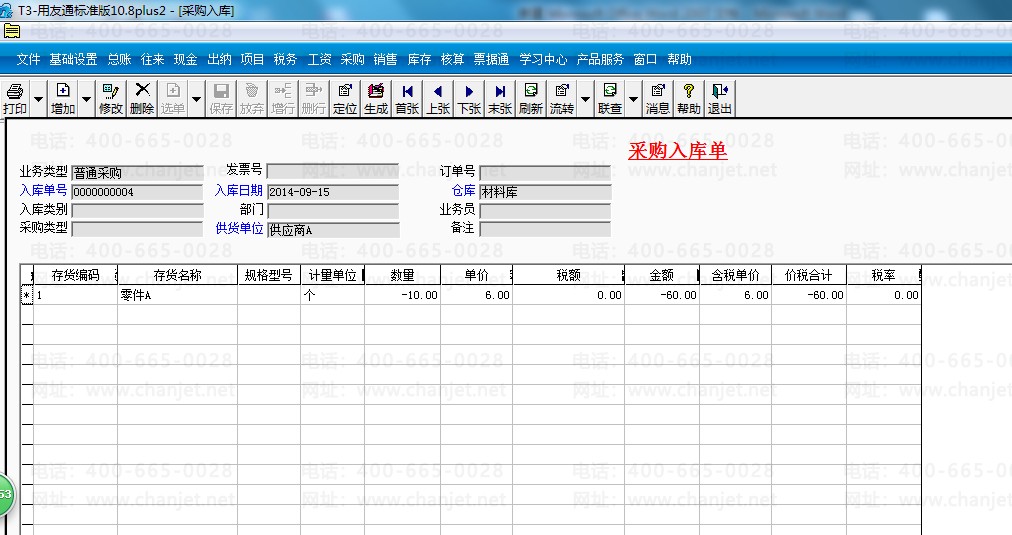
Task: Expand the arrow next to 增加
Action: click(x=86, y=99)
